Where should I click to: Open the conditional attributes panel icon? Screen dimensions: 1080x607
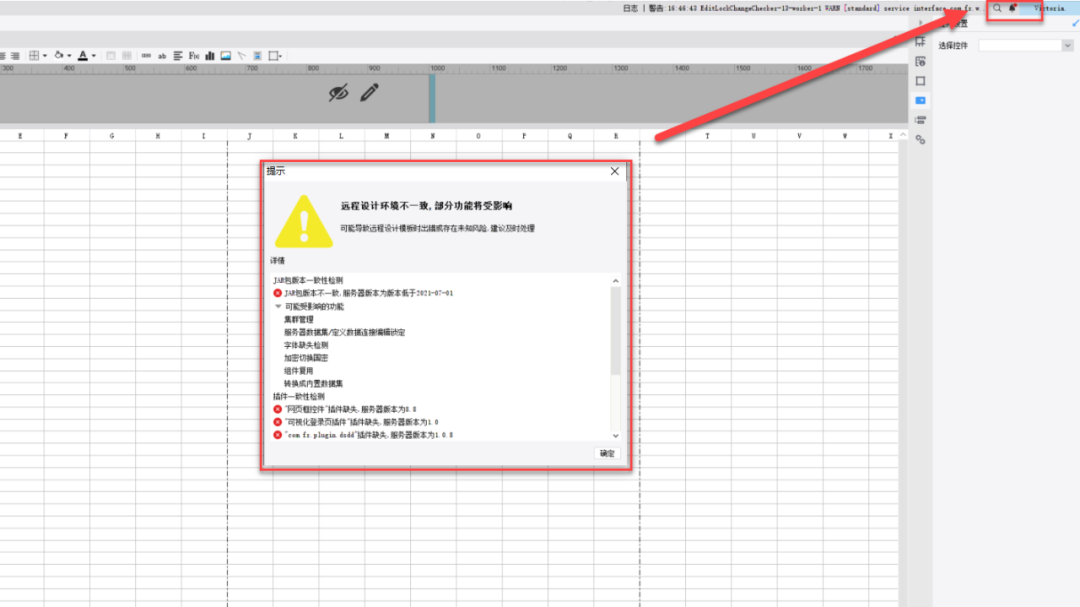tap(920, 120)
